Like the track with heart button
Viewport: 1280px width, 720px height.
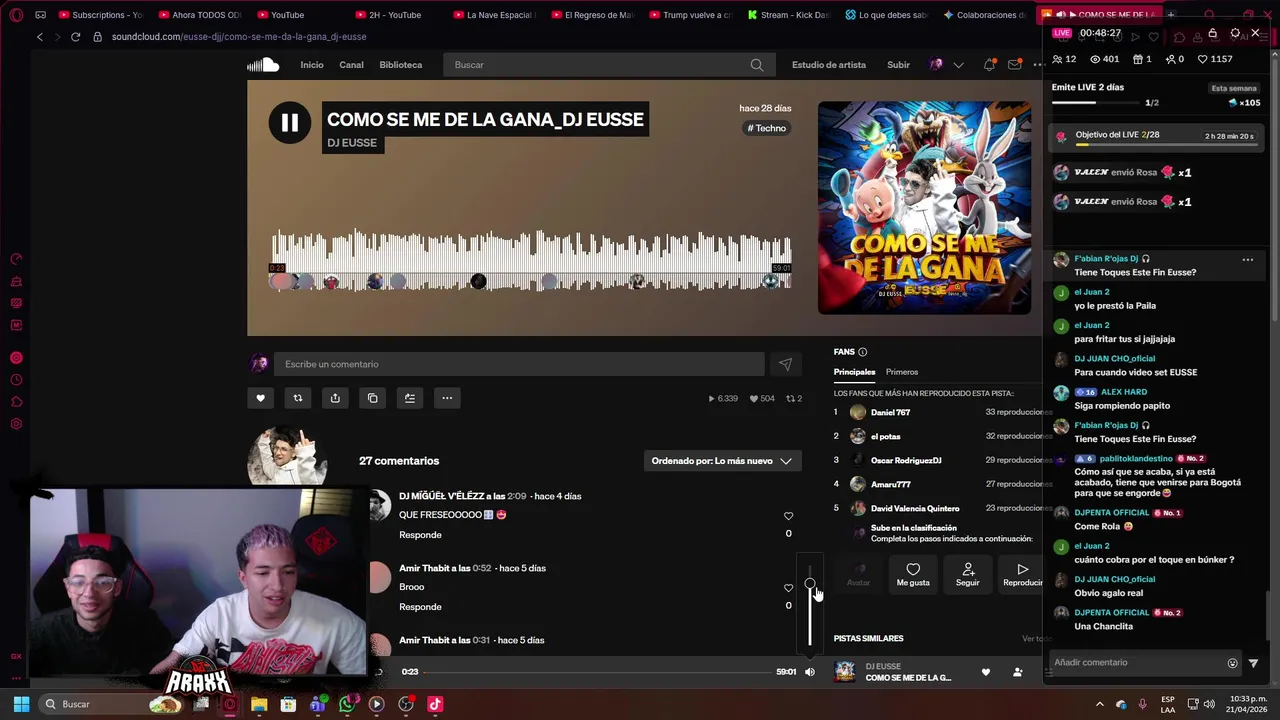point(260,398)
